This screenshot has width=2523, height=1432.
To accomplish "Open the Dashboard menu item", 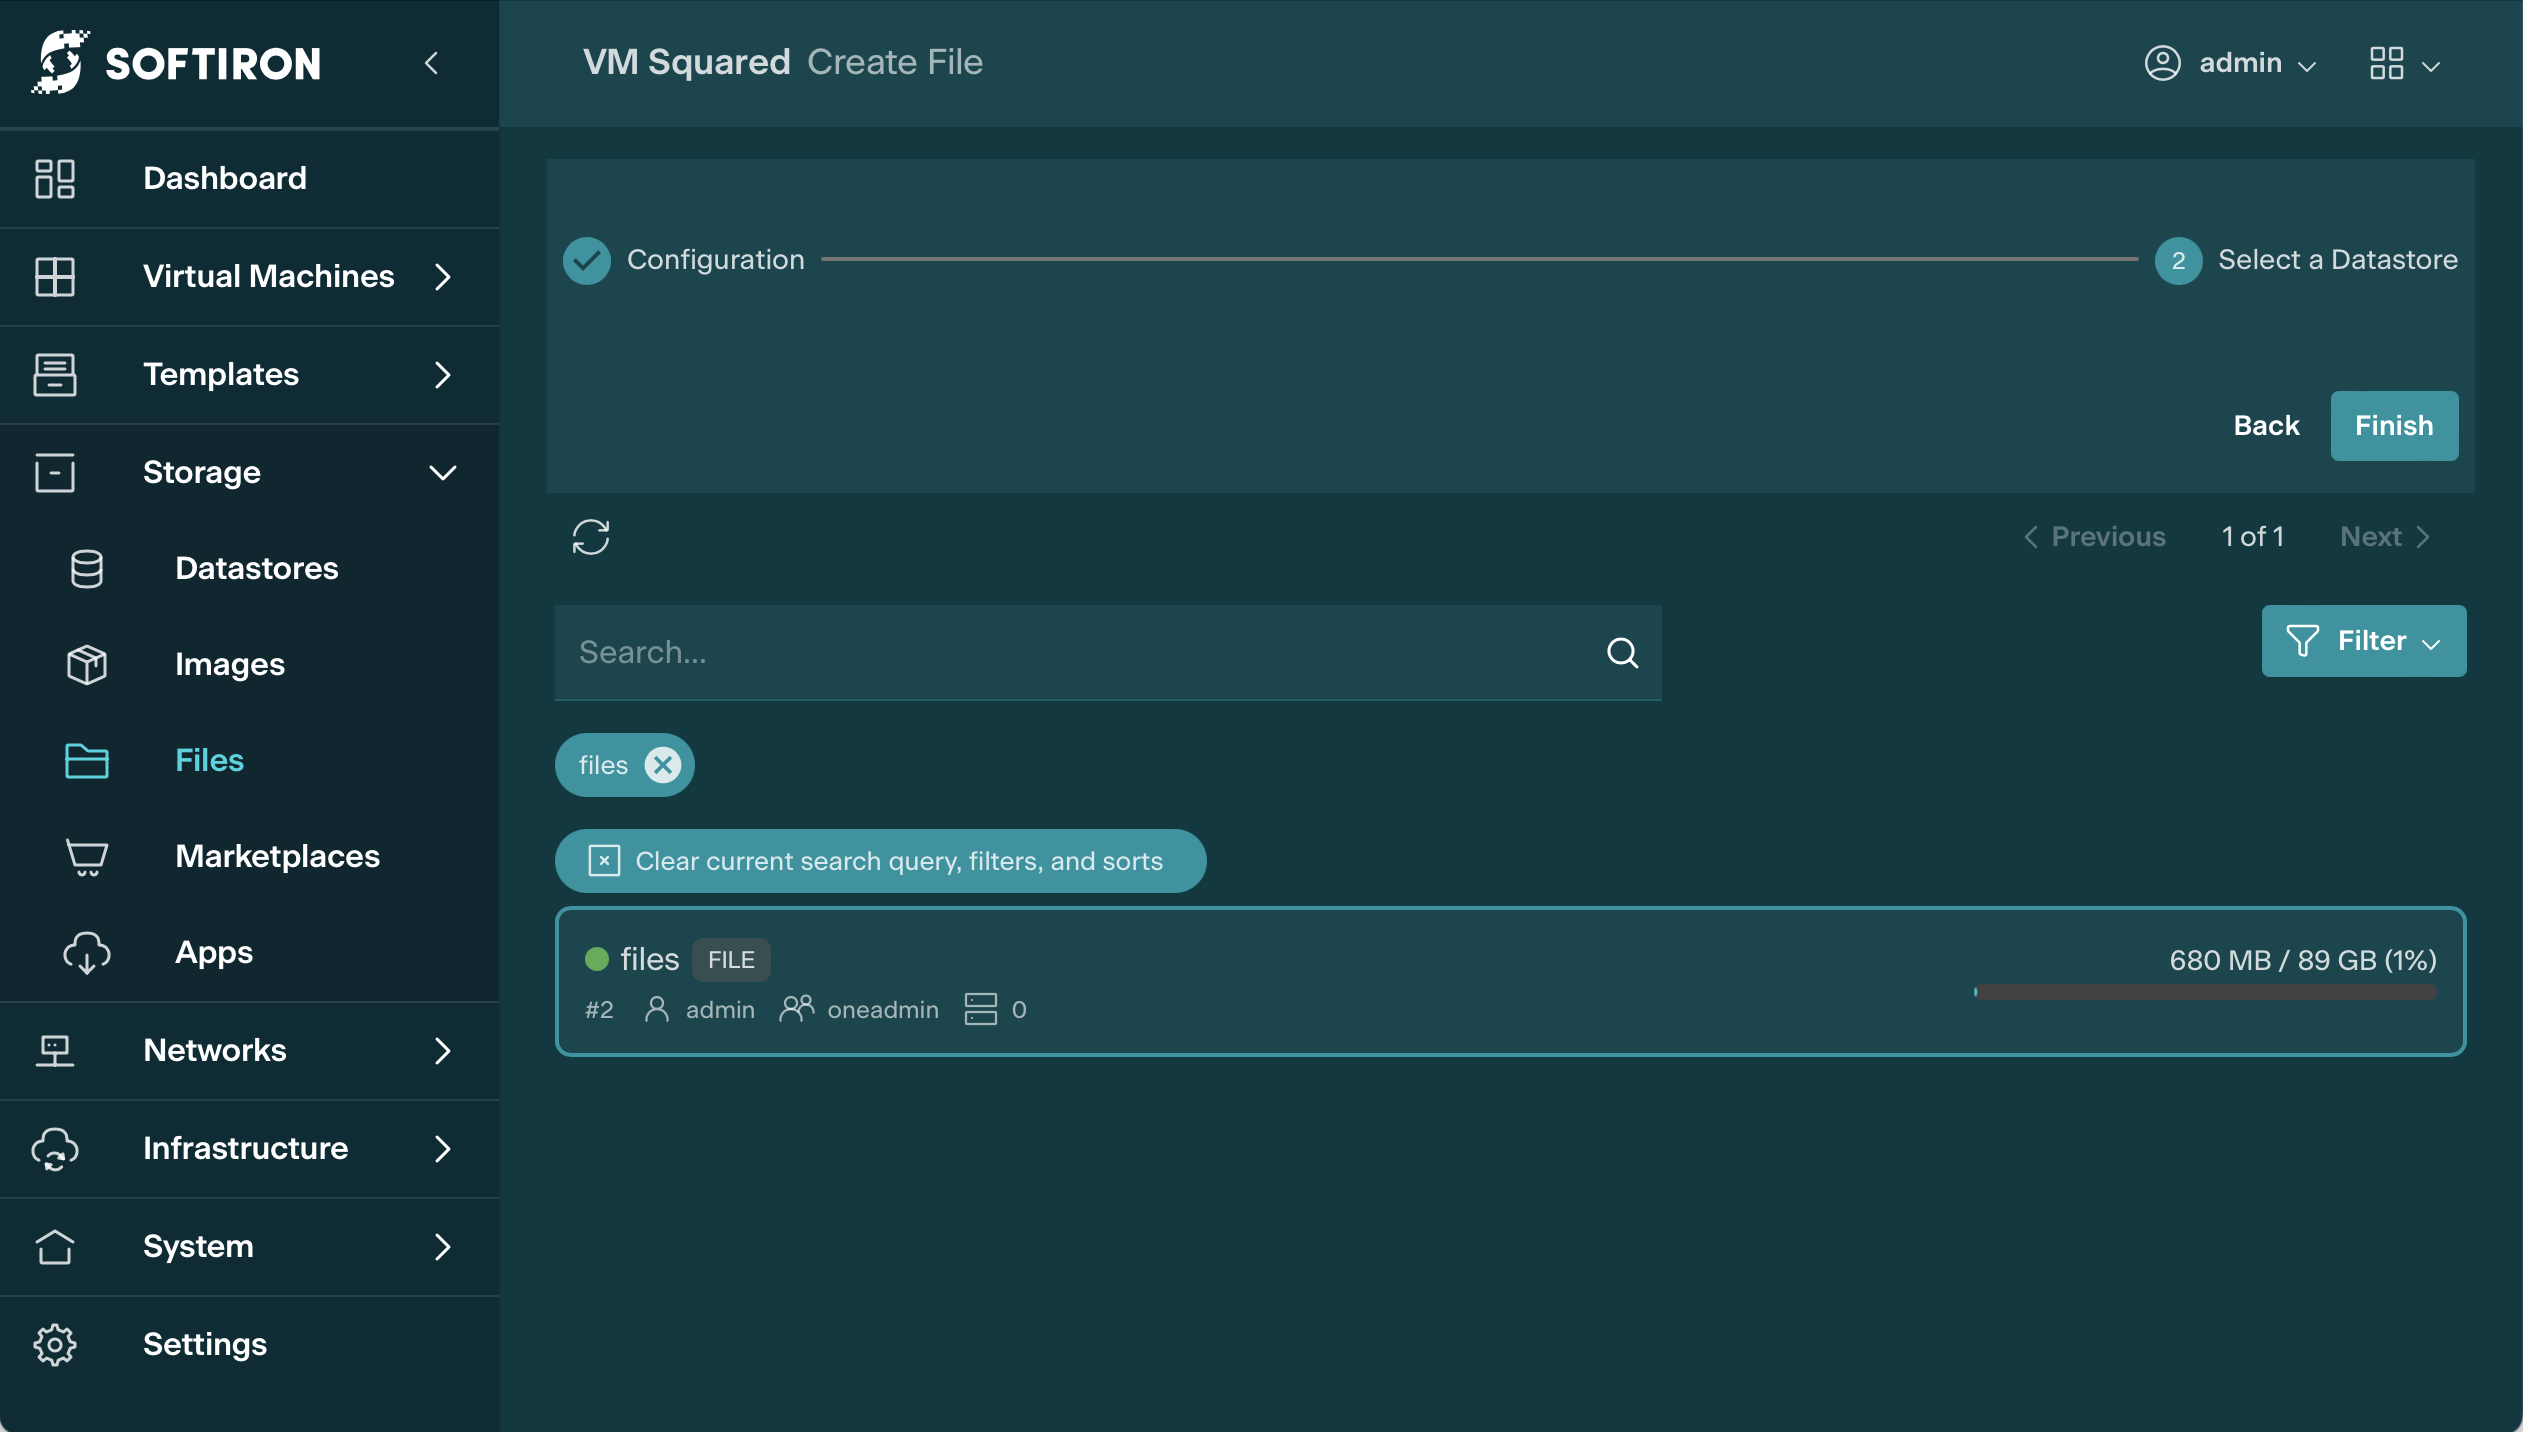I will click(x=224, y=178).
